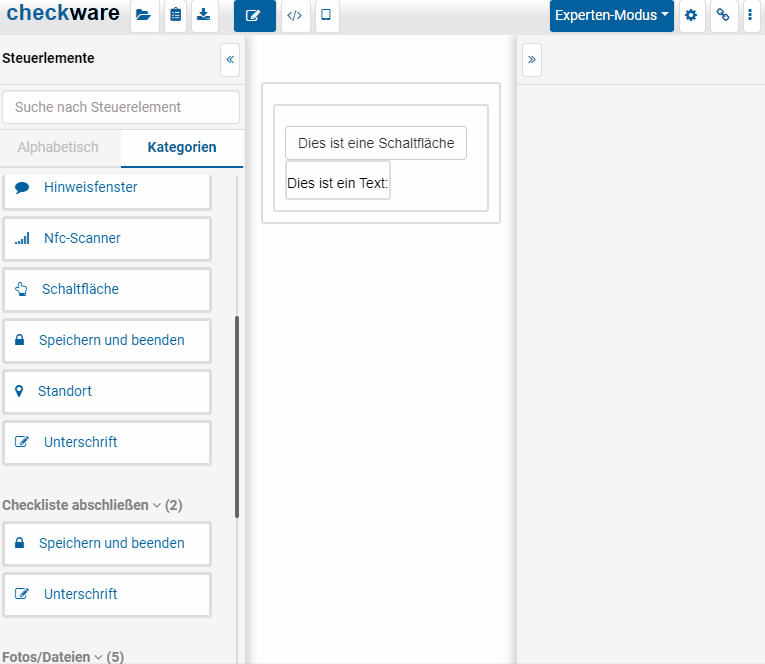This screenshot has width=765, height=664.
Task: Click the Suche nach Steuerelement search field
Action: [121, 107]
